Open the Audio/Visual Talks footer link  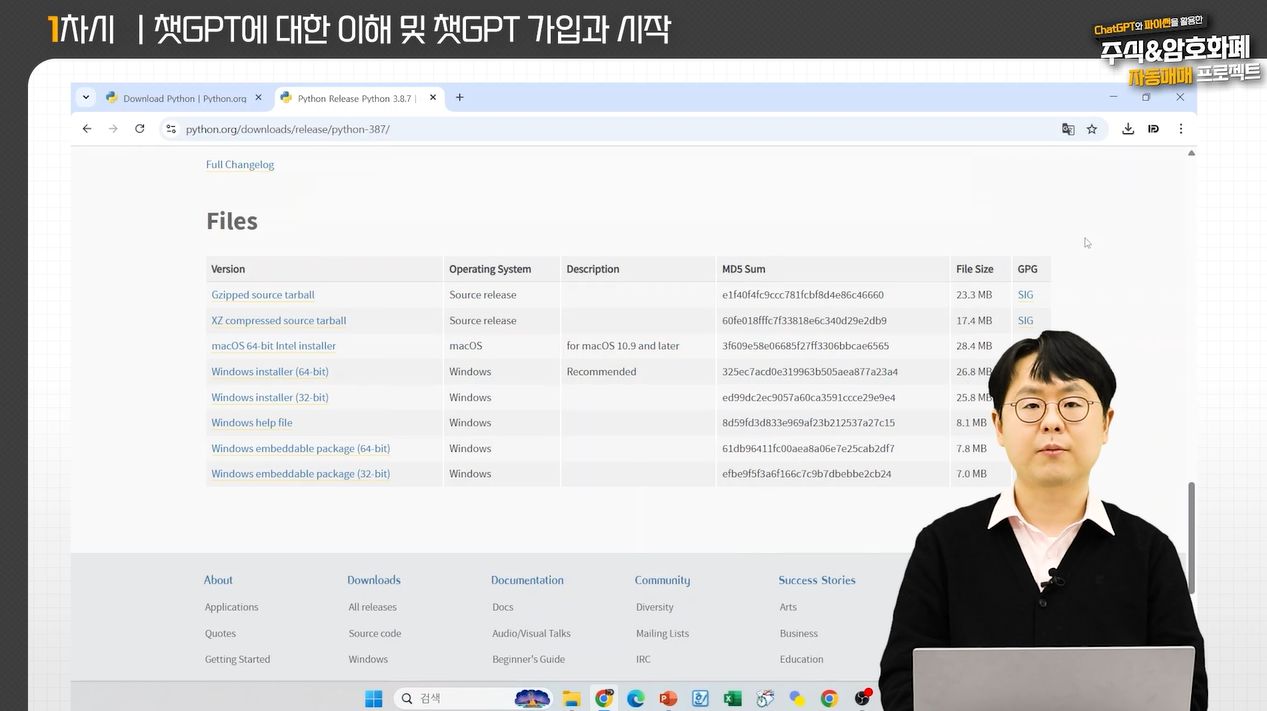pos(531,634)
